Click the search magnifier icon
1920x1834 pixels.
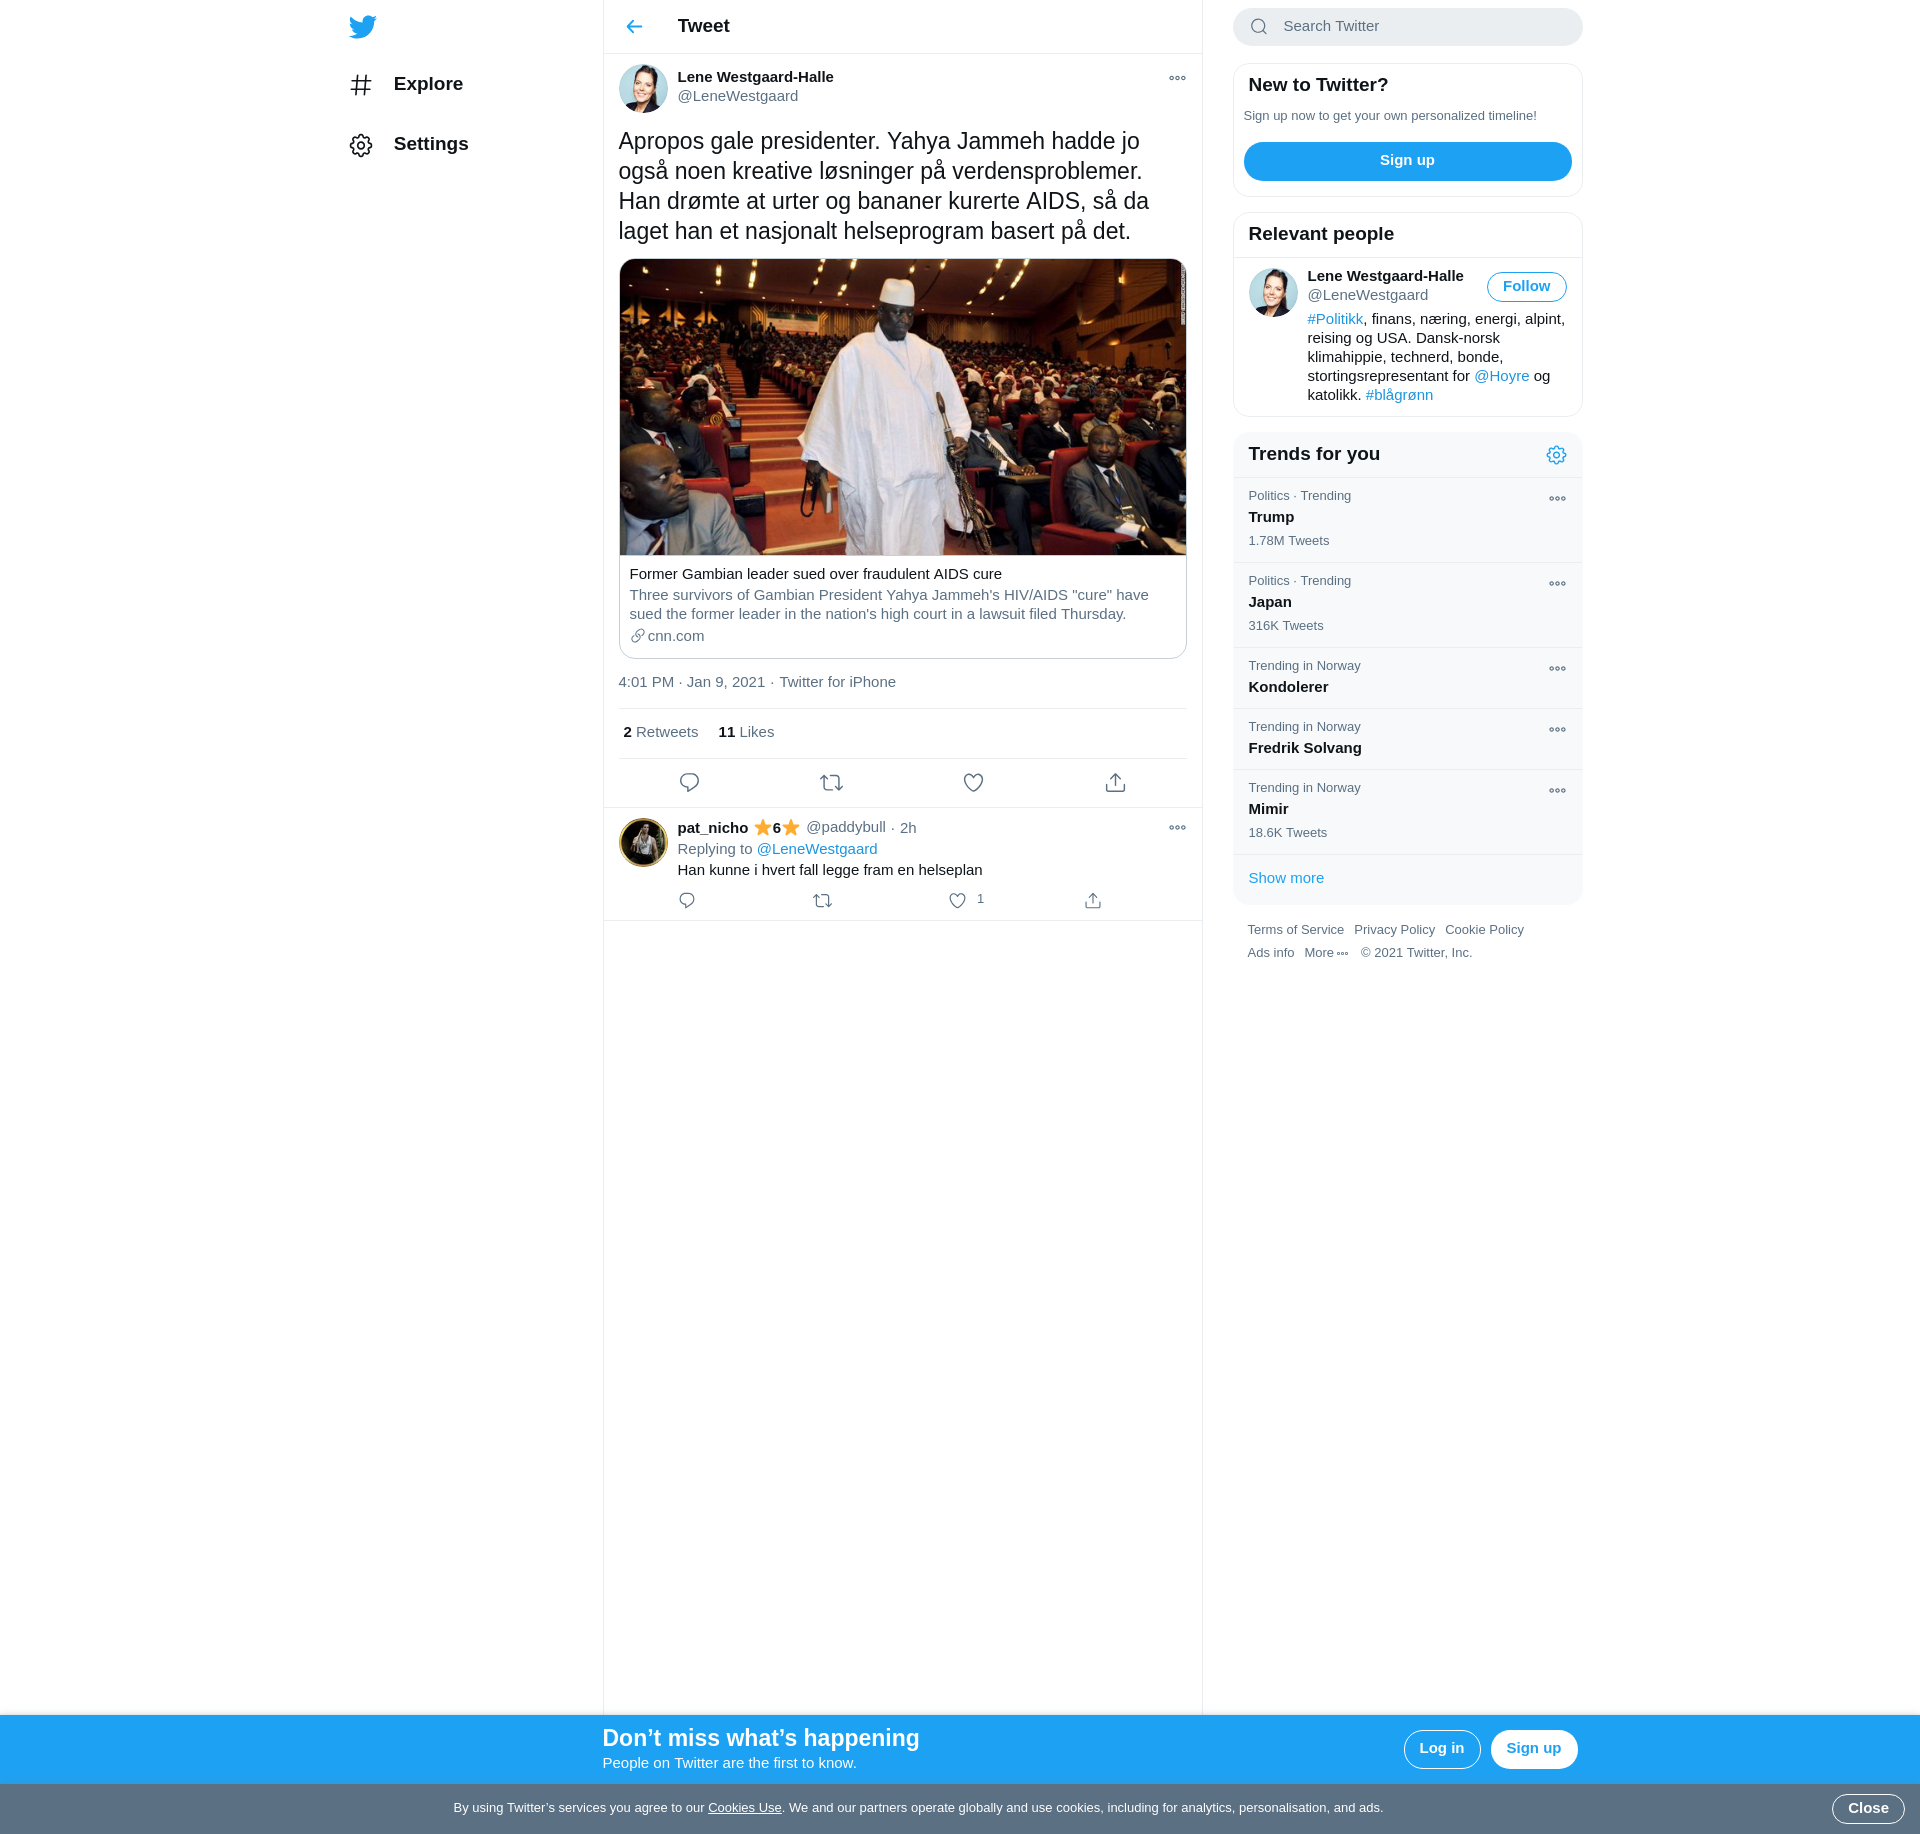tap(1259, 27)
